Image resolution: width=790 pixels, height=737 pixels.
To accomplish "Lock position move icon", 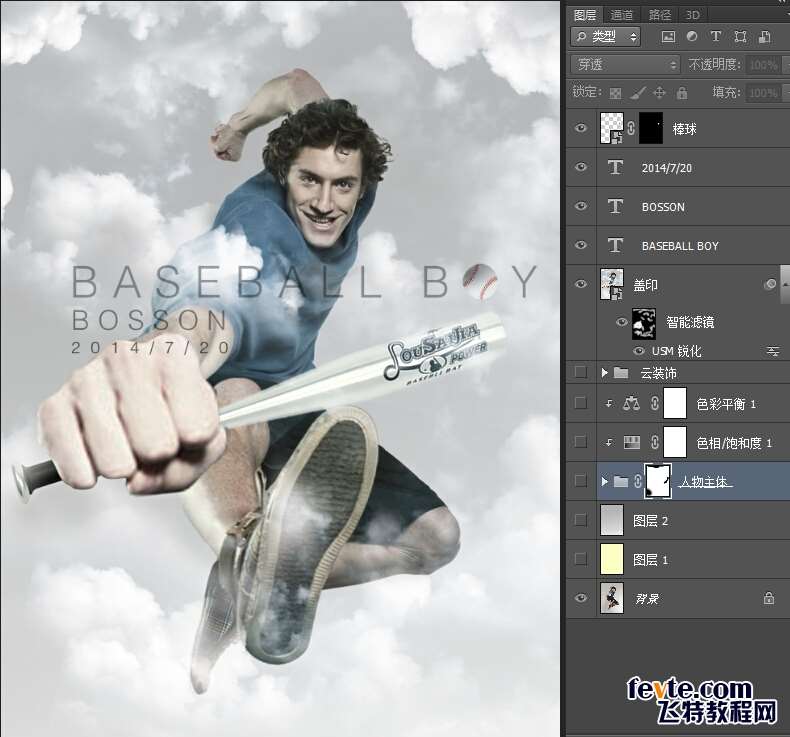I will [x=659, y=93].
